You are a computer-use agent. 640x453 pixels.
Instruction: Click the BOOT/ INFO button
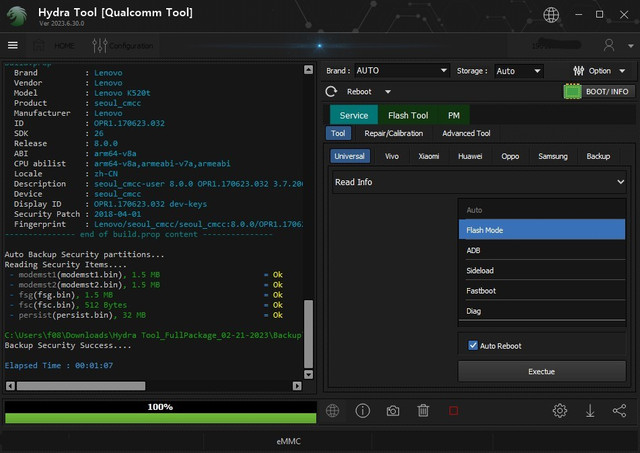coord(598,91)
